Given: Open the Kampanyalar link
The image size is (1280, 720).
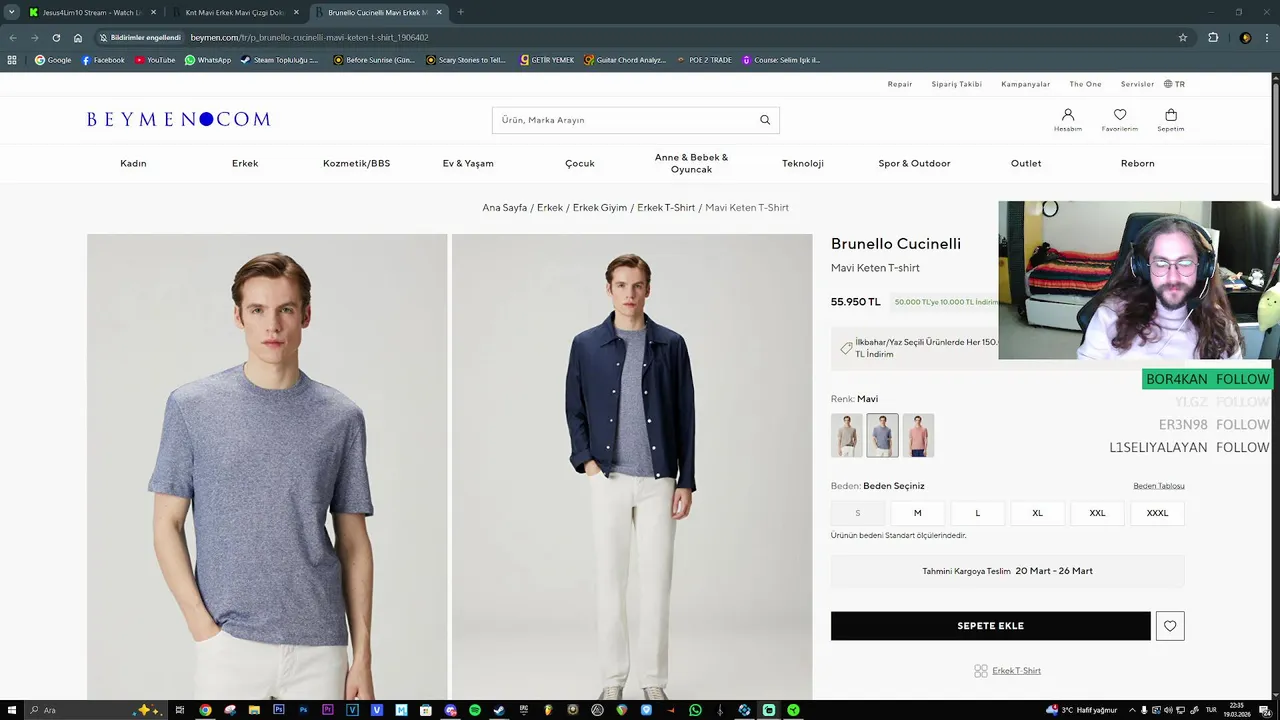Looking at the screenshot, I should 1026,84.
